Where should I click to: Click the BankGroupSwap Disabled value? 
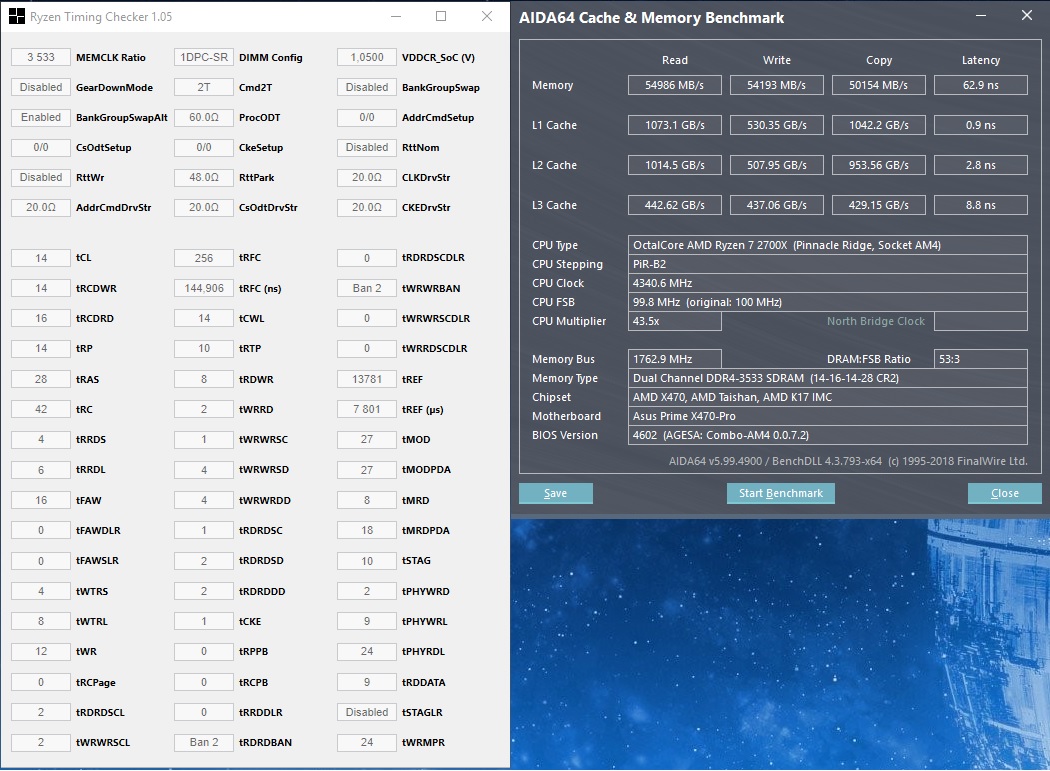coord(367,87)
